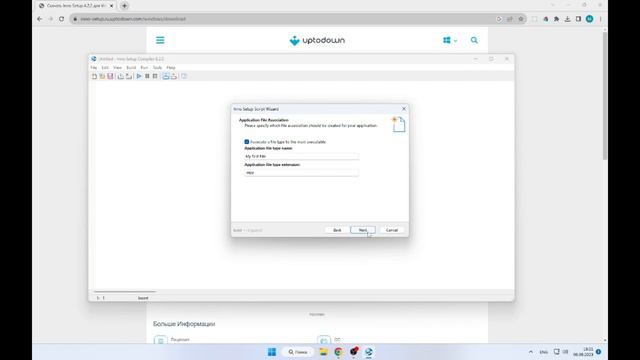The image size is (640, 360).
Task: Open the Help menu in Inno Setup
Action: click(x=171, y=67)
